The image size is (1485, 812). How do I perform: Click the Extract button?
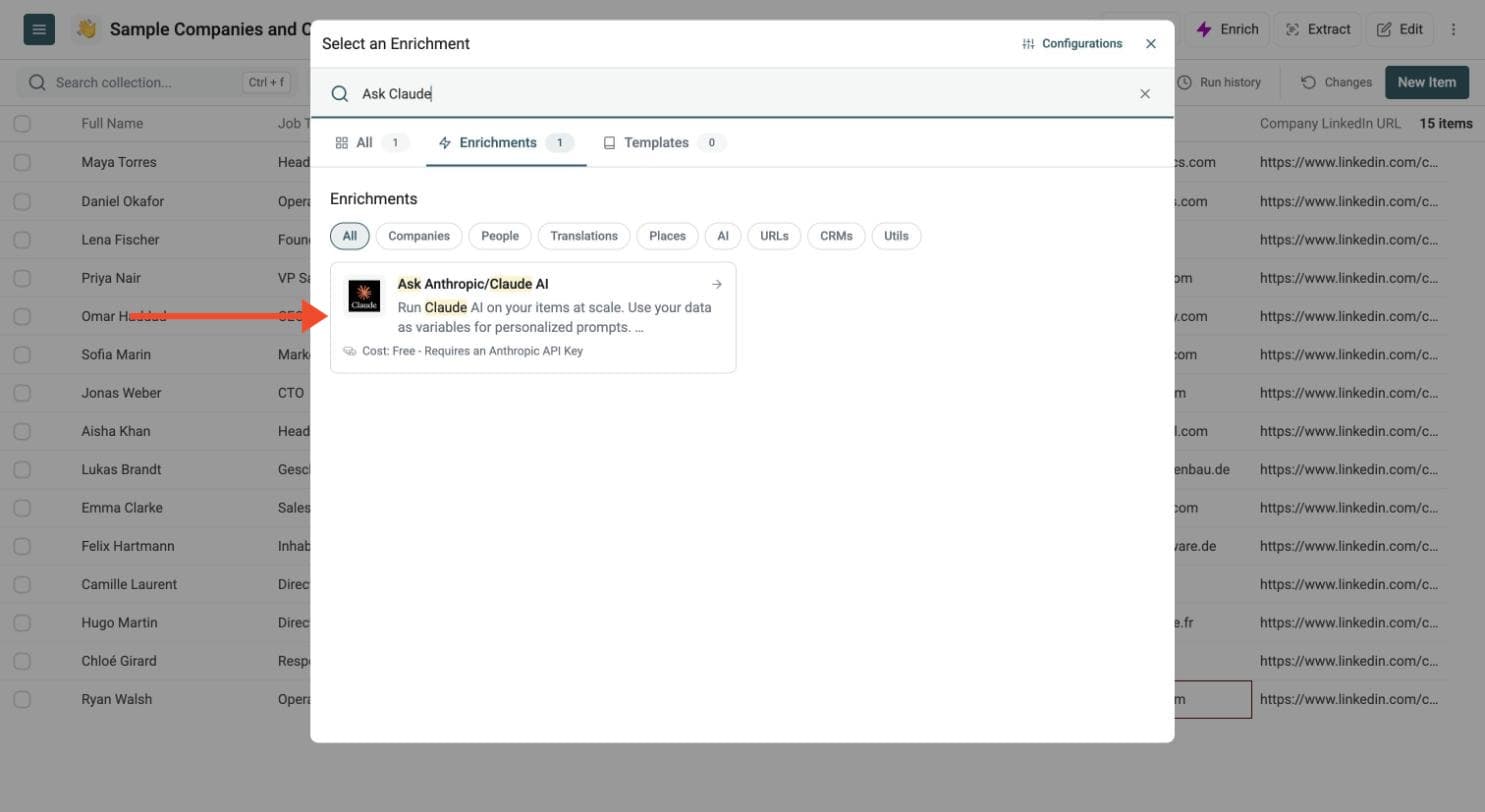1318,29
